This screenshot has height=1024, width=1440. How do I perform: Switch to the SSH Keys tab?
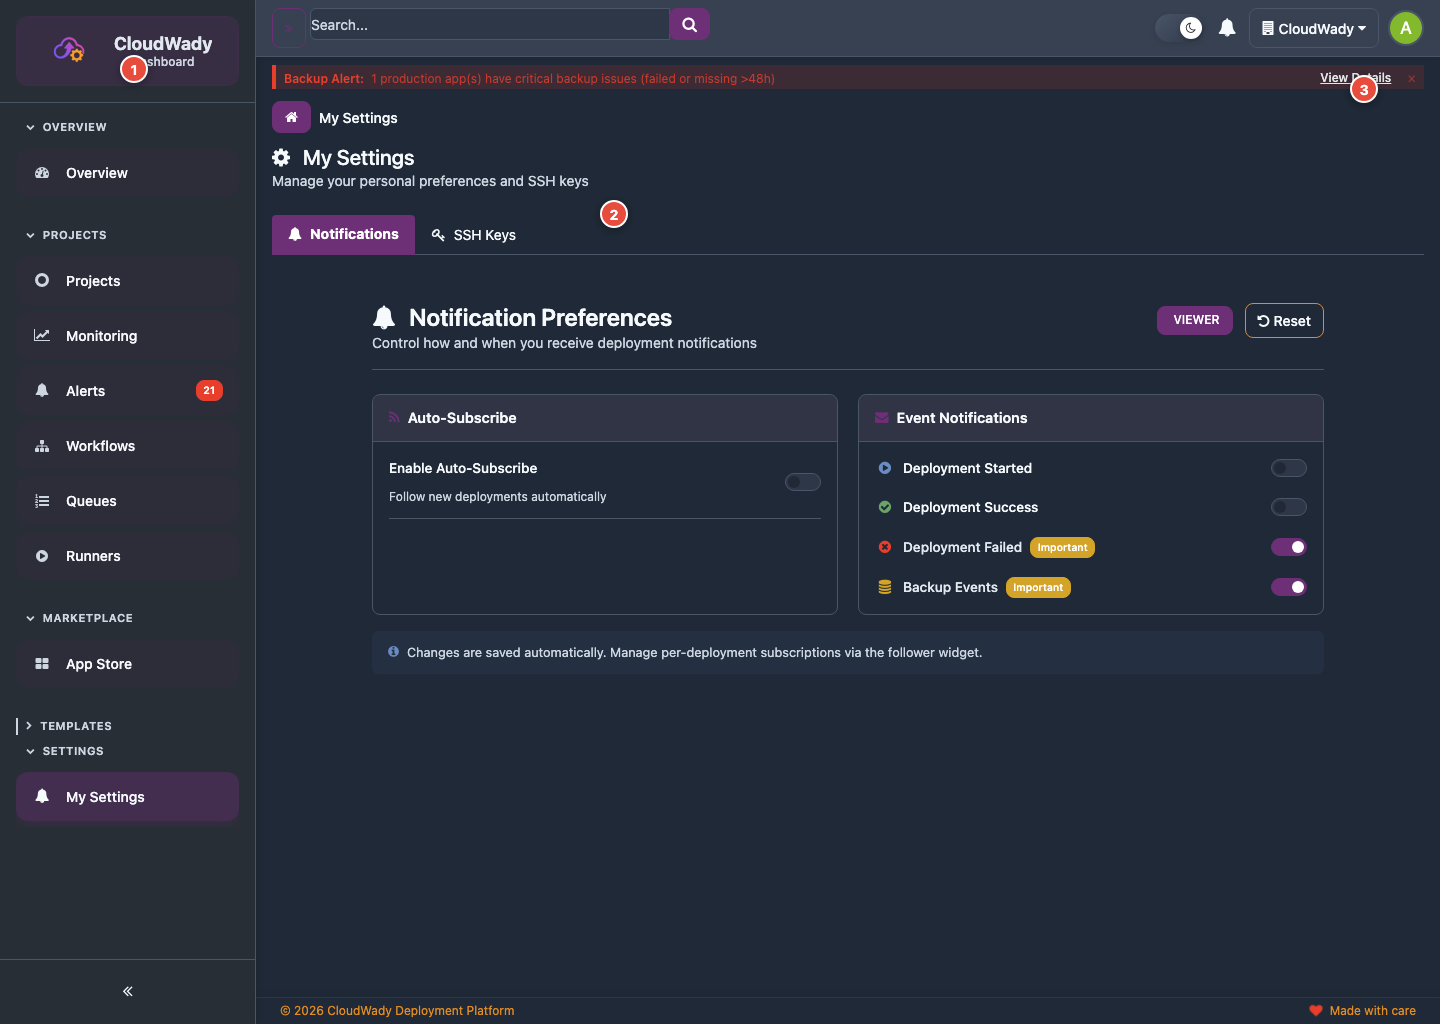[x=474, y=235]
